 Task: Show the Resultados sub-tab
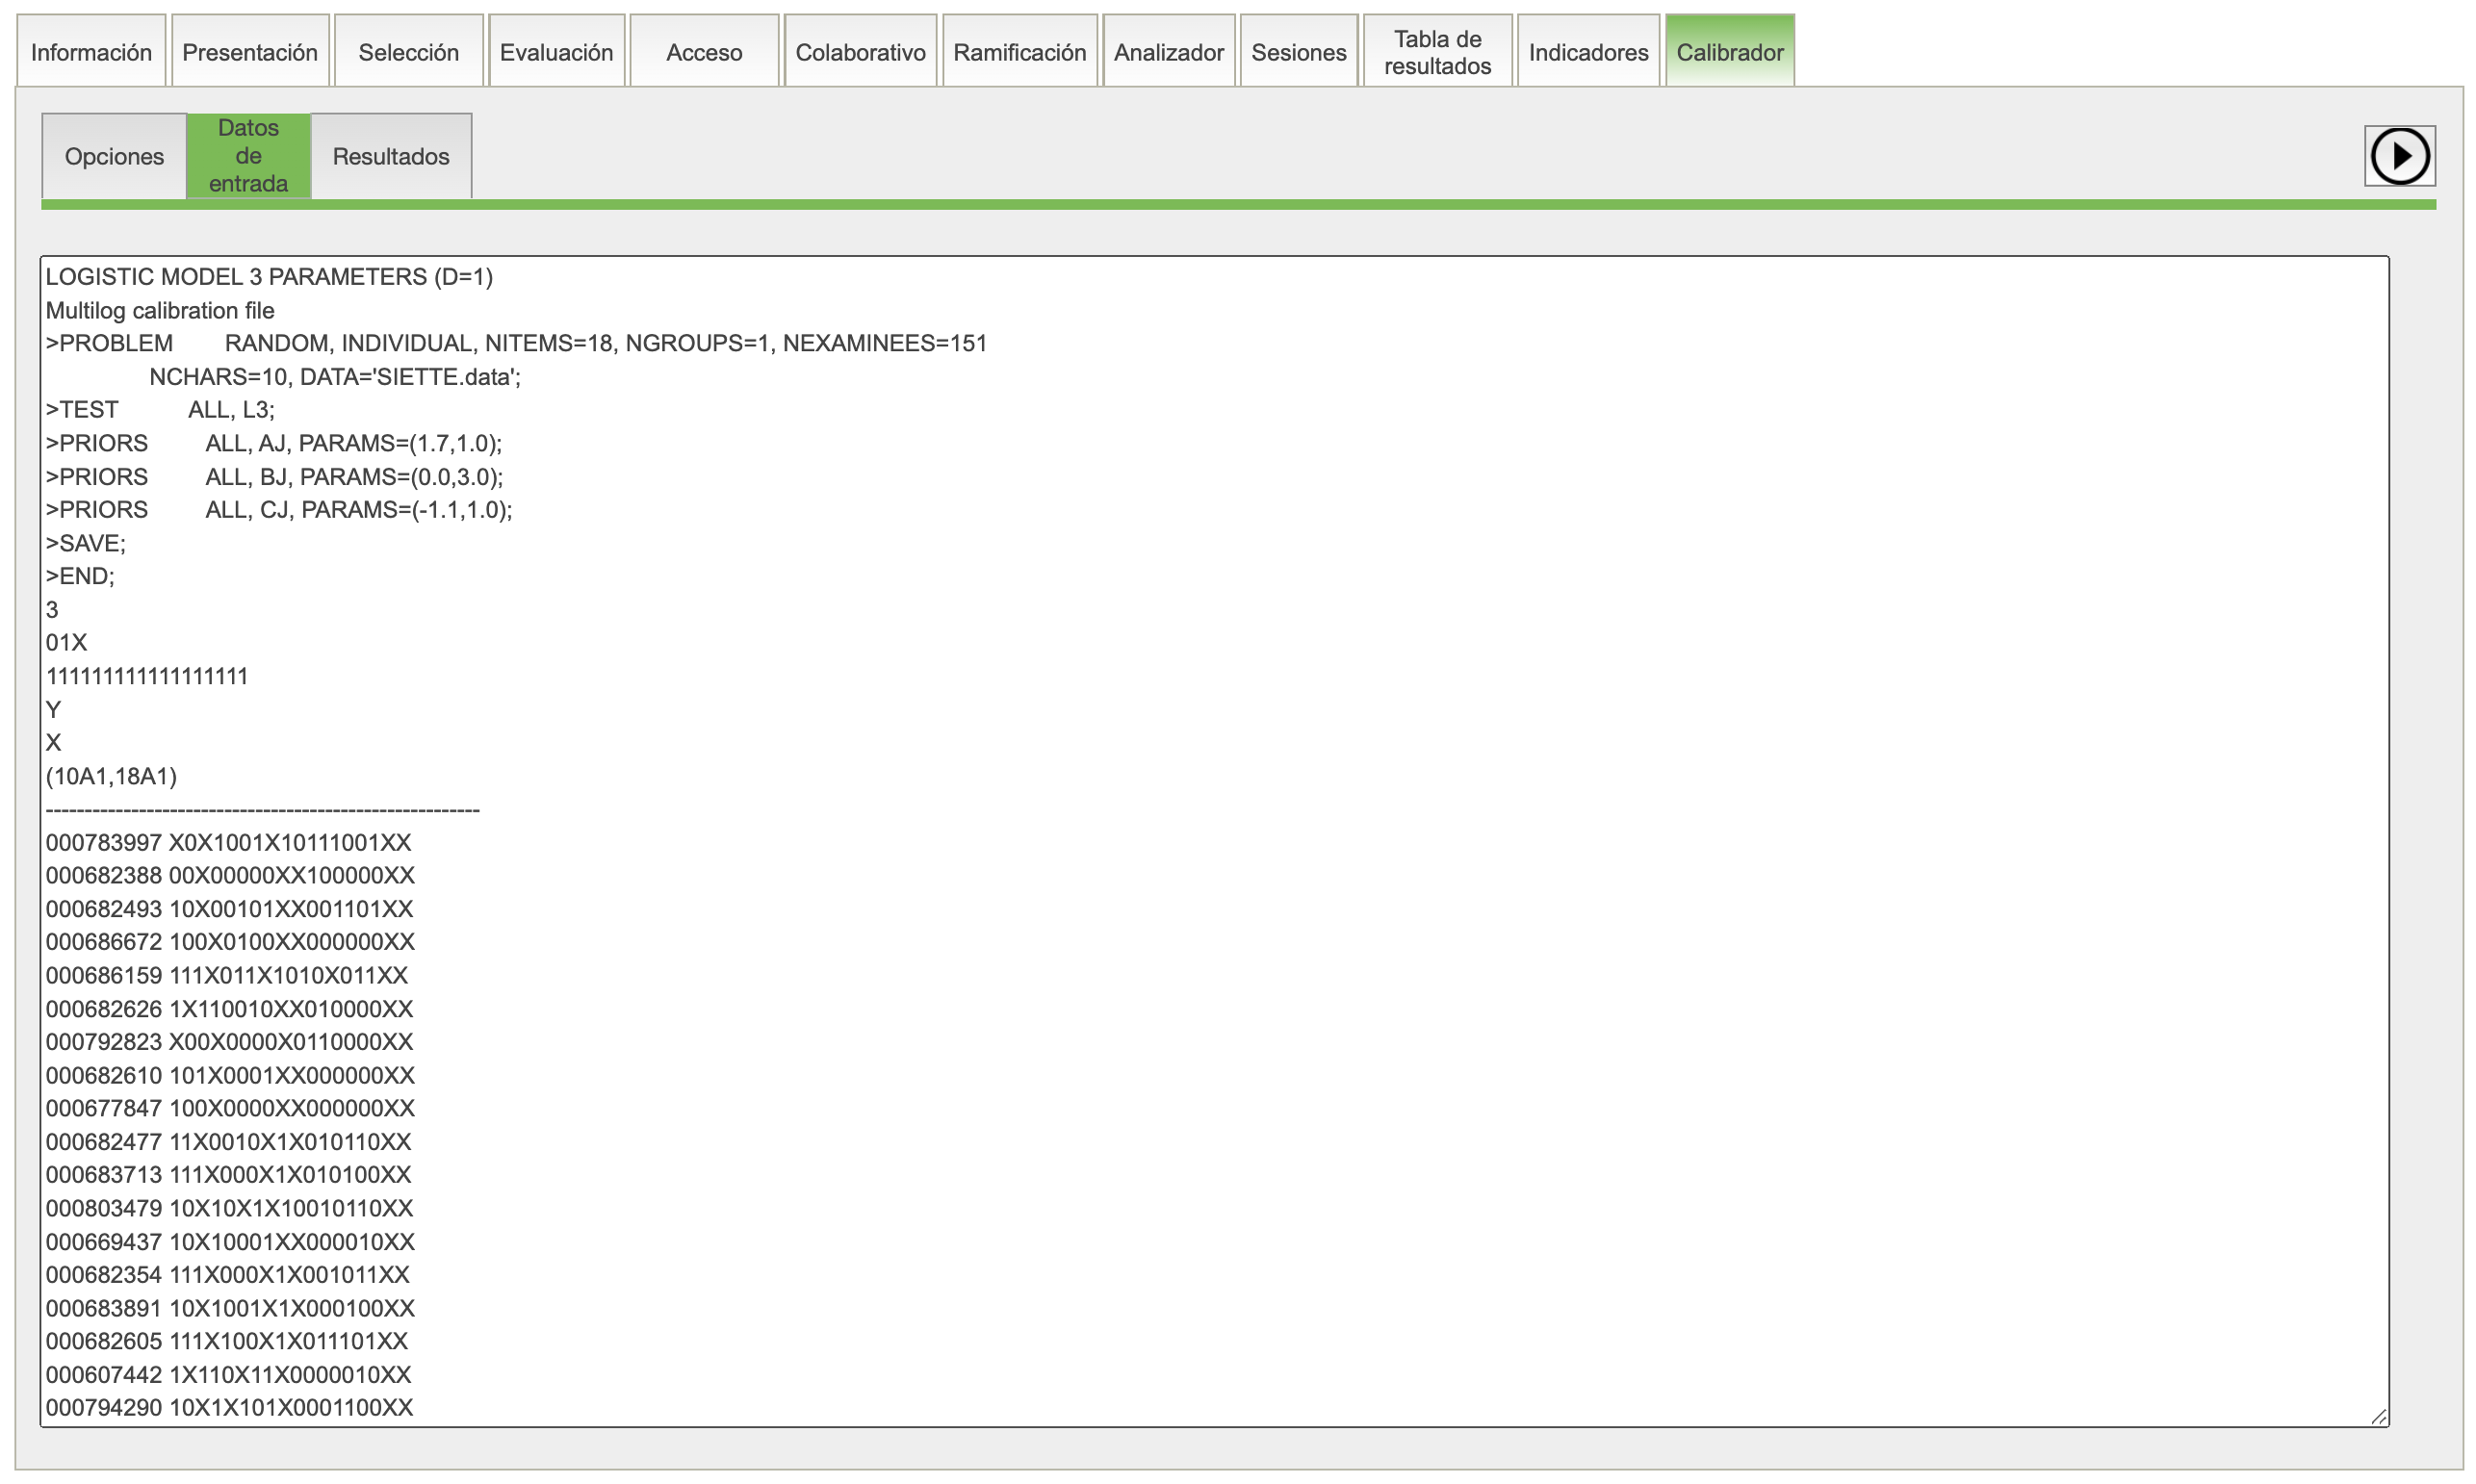391,157
